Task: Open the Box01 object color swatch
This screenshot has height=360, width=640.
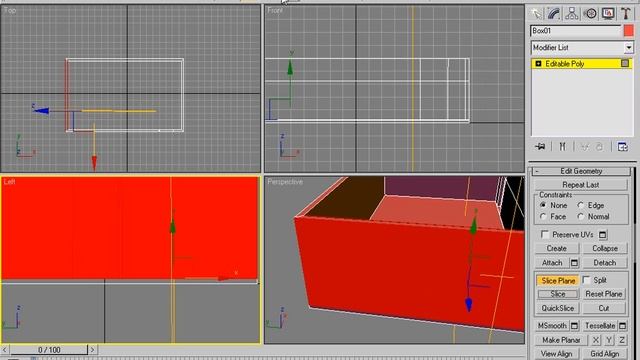Action: click(629, 31)
